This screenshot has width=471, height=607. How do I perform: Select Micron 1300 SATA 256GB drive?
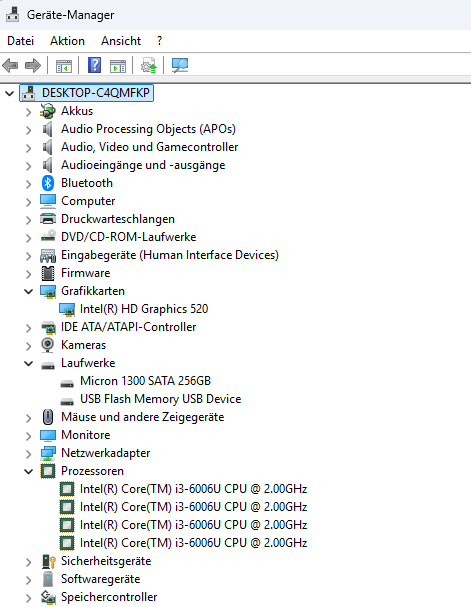click(x=146, y=381)
